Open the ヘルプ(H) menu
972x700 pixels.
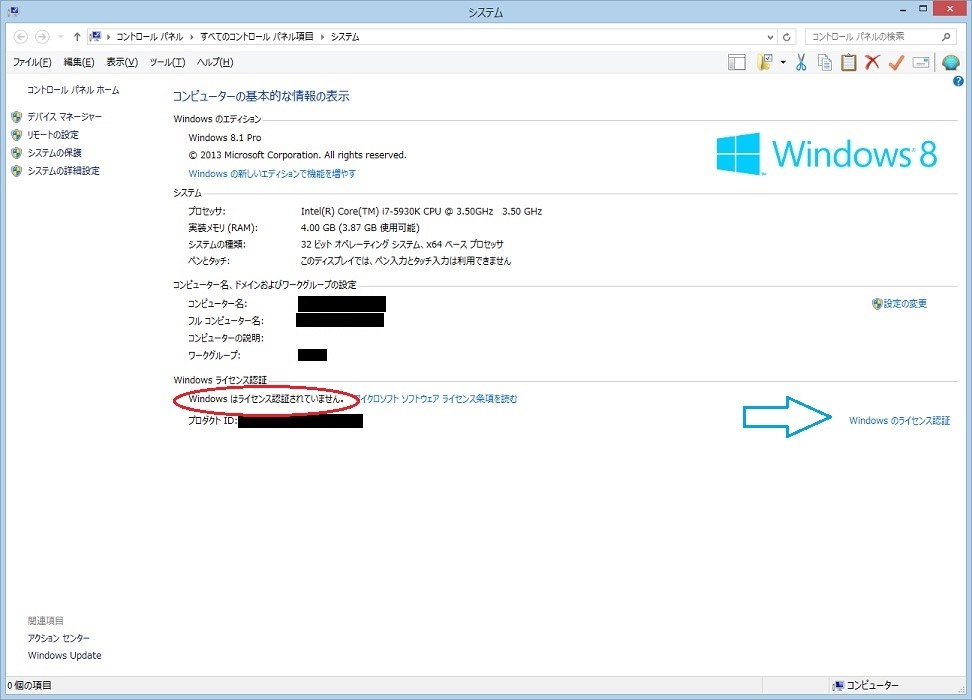214,62
